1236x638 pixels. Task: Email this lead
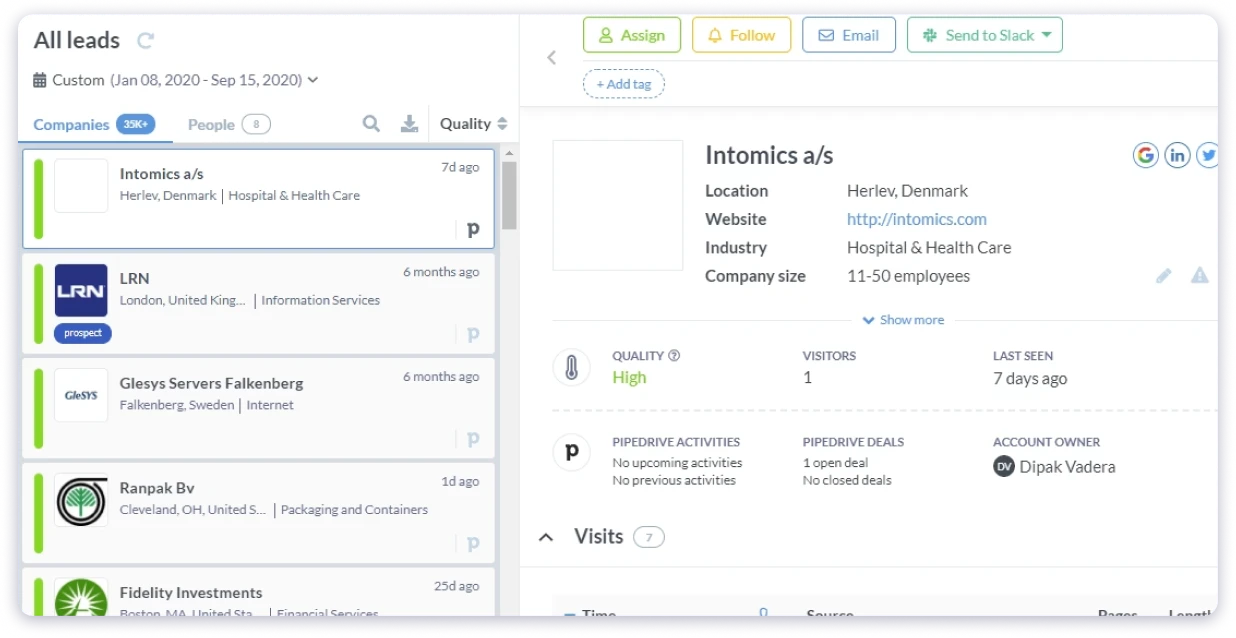[x=848, y=35]
